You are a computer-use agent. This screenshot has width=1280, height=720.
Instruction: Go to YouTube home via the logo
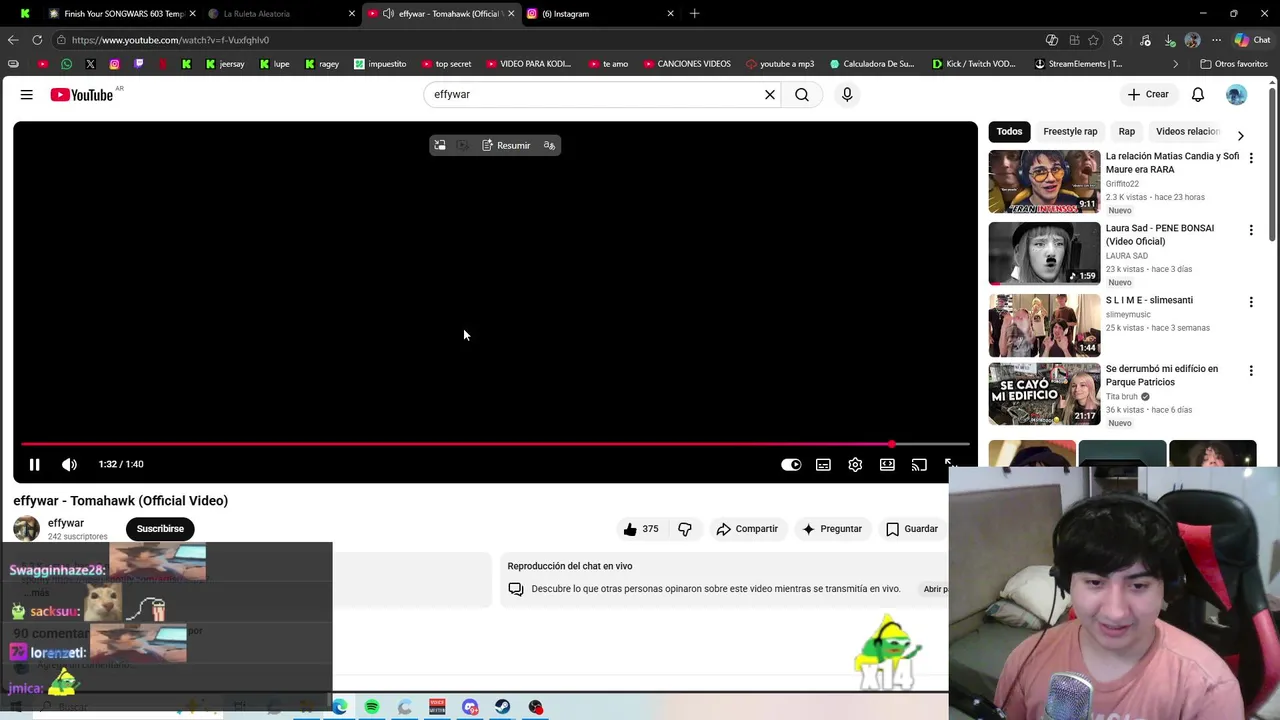pos(82,95)
